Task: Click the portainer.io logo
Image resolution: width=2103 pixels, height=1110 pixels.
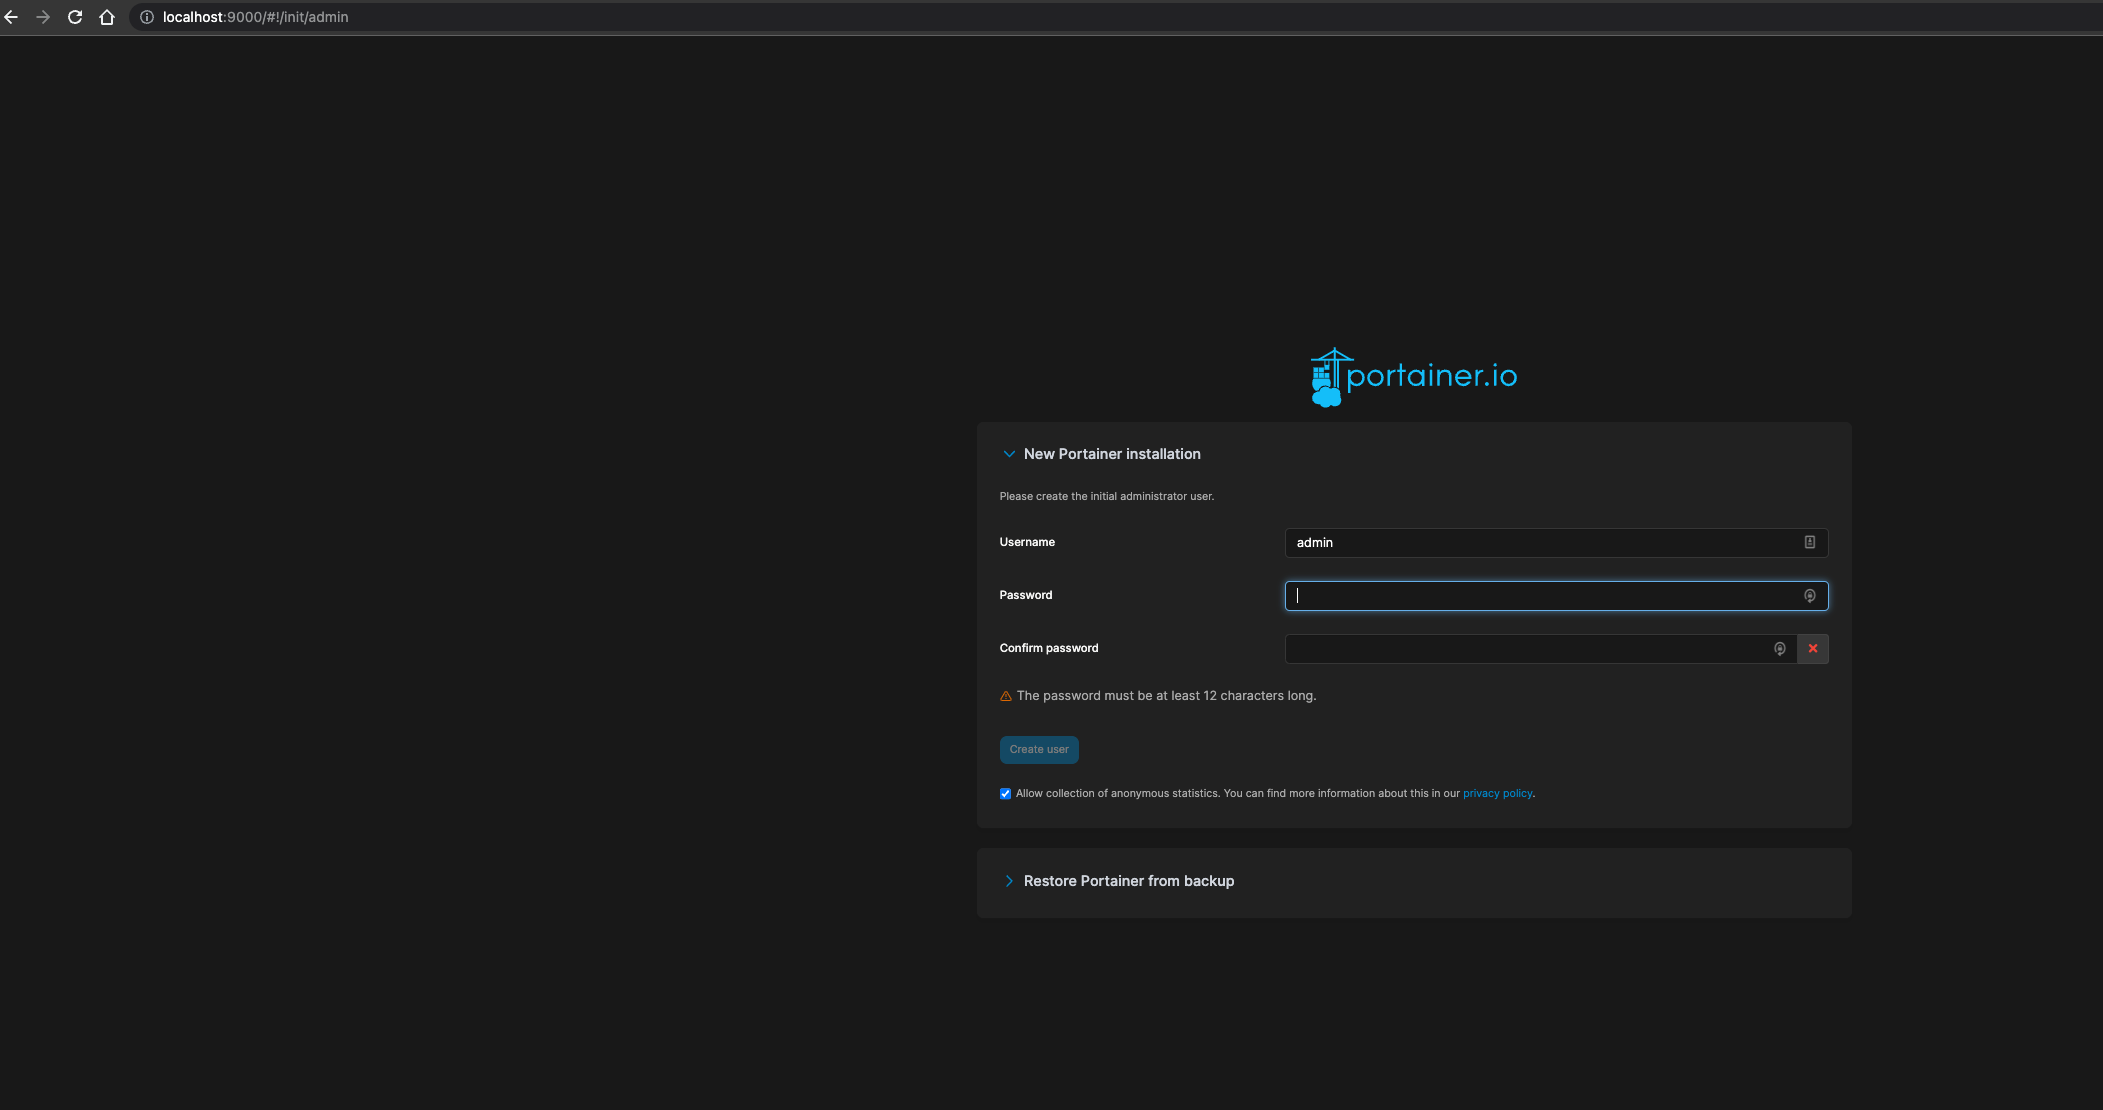Action: pyautogui.click(x=1413, y=377)
